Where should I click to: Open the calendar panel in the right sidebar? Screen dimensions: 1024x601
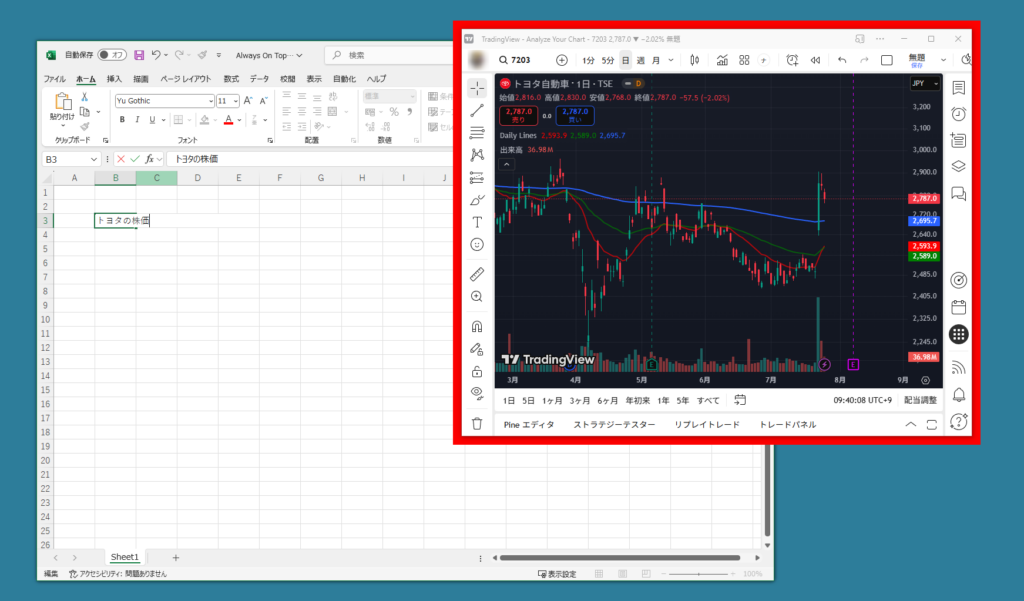(x=959, y=307)
